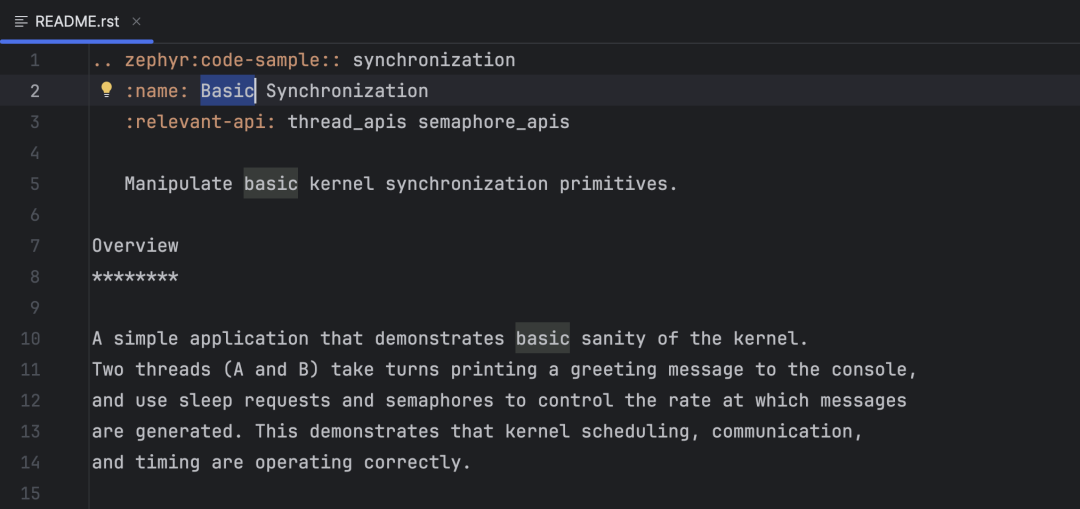The height and width of the screenshot is (509, 1080).
Task: Click the word "greeting" on line 11
Action: [x=613, y=370]
